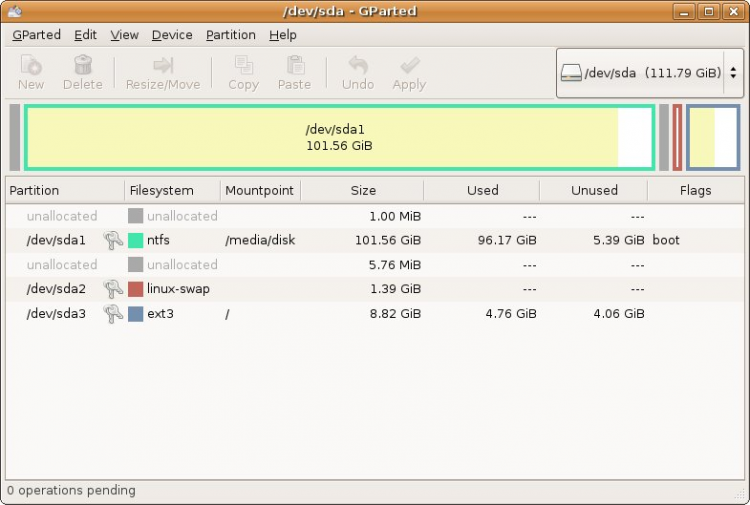750x505 pixels.
Task: Click the Delete partition toolbar icon
Action: point(83,66)
